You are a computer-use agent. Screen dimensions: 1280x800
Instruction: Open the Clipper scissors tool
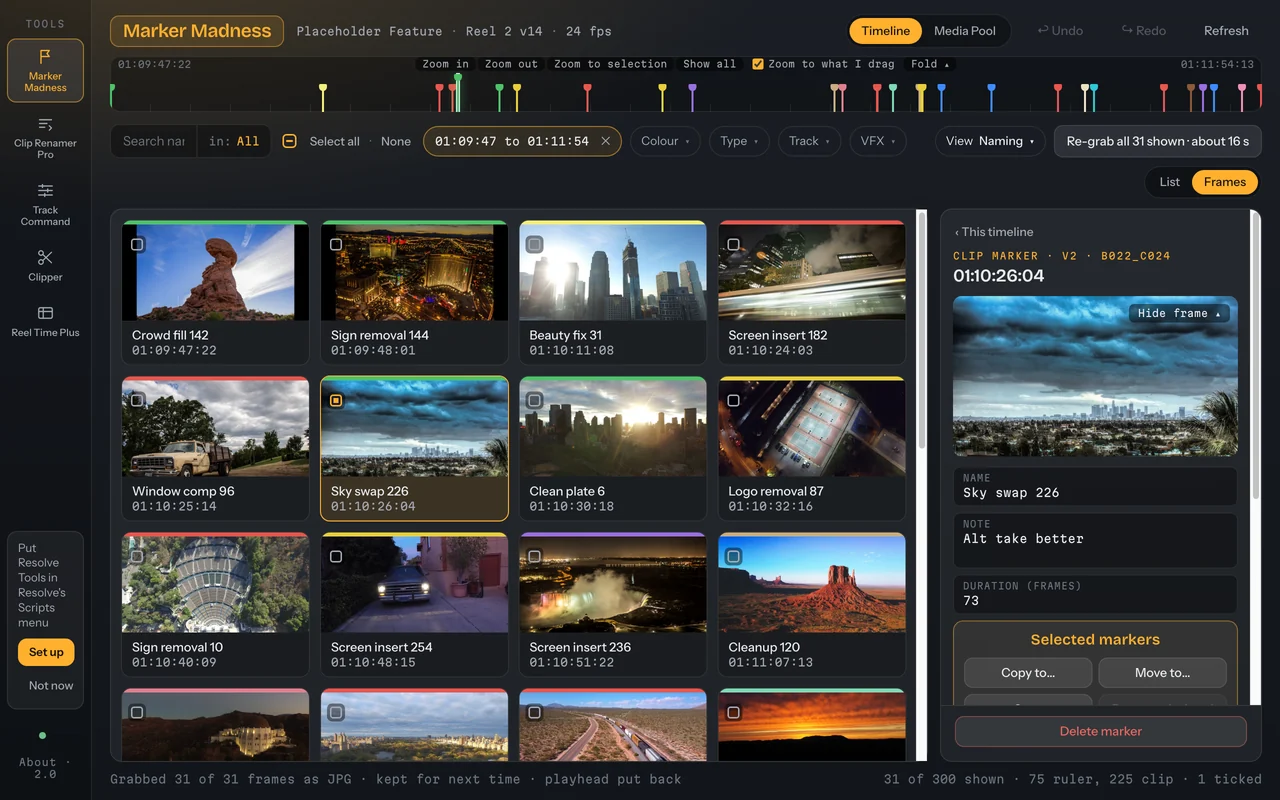[x=45, y=266]
